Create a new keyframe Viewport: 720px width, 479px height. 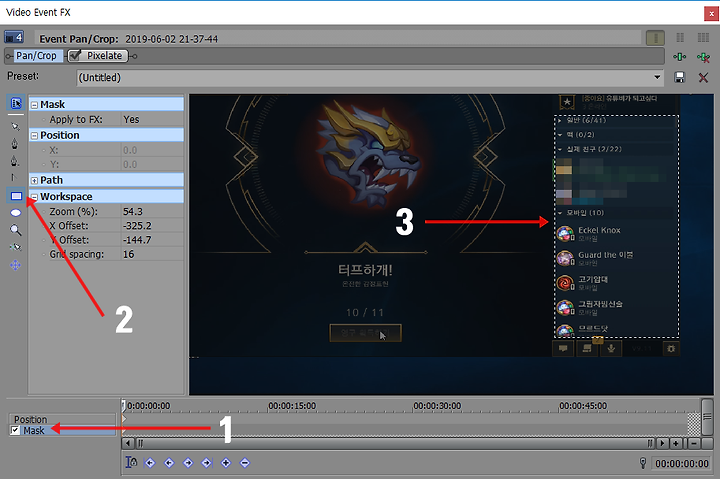tap(226, 463)
